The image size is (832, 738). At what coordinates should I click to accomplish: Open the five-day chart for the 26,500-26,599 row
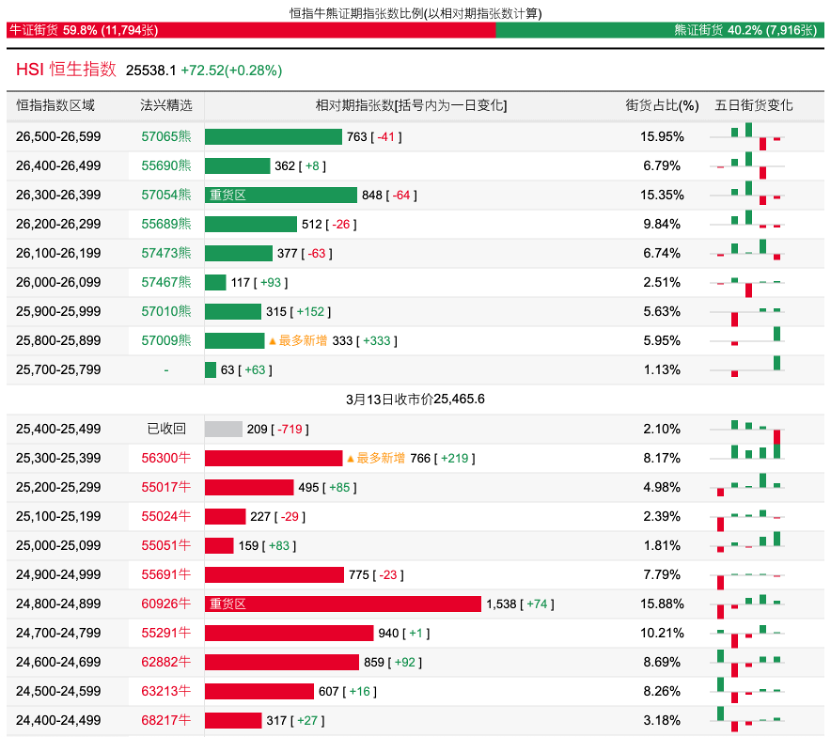coord(749,137)
